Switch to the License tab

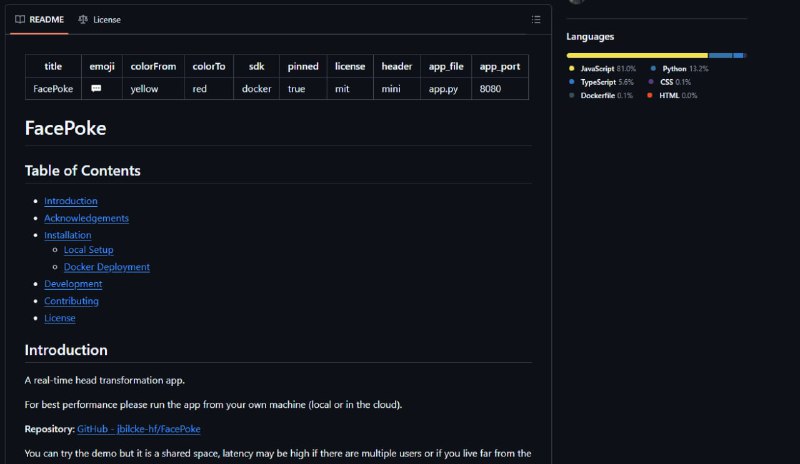coord(99,19)
